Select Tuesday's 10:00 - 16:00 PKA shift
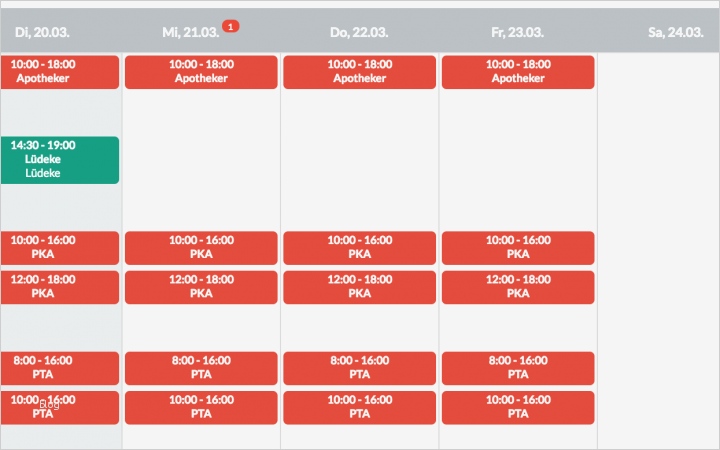The height and width of the screenshot is (450, 720). (x=59, y=248)
